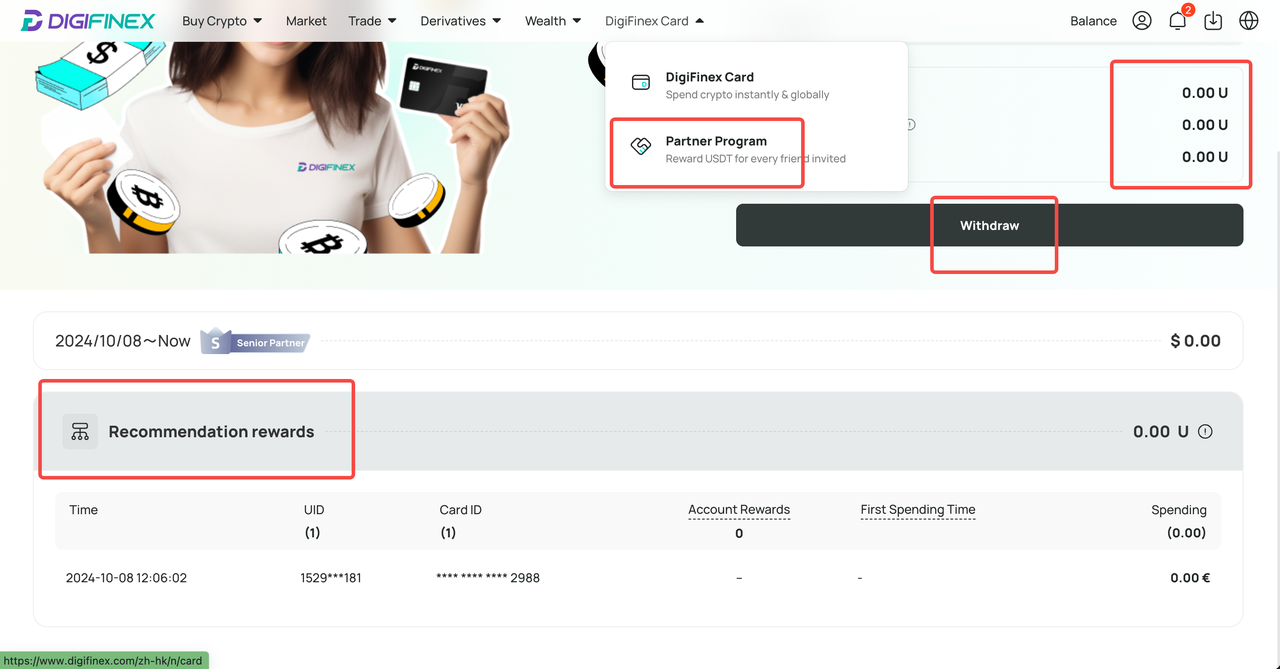Open the language globe icon

point(1249,21)
